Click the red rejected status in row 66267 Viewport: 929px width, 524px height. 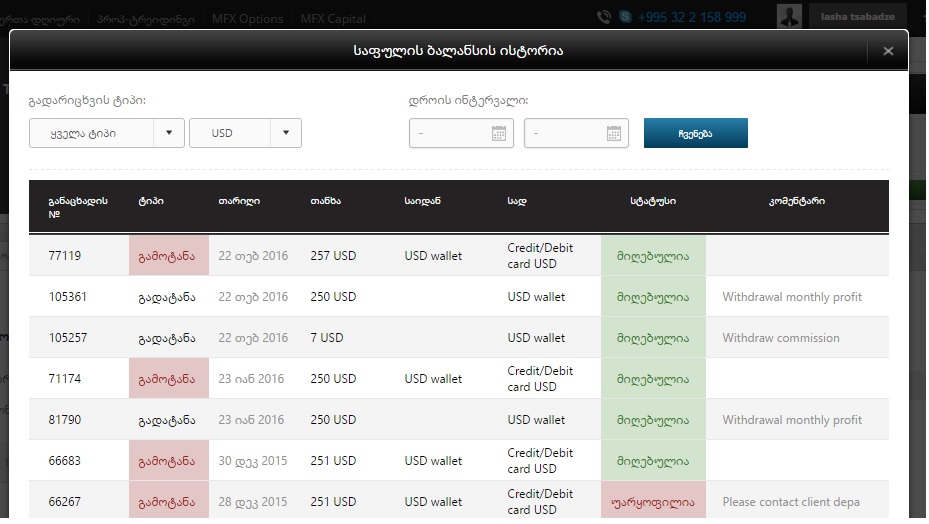click(653, 500)
